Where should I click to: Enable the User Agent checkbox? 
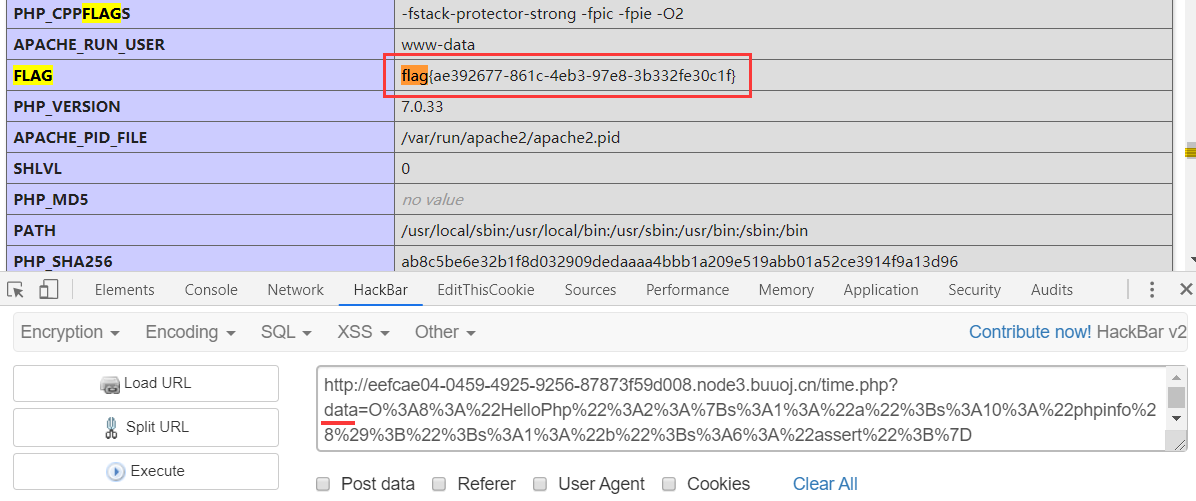[540, 484]
